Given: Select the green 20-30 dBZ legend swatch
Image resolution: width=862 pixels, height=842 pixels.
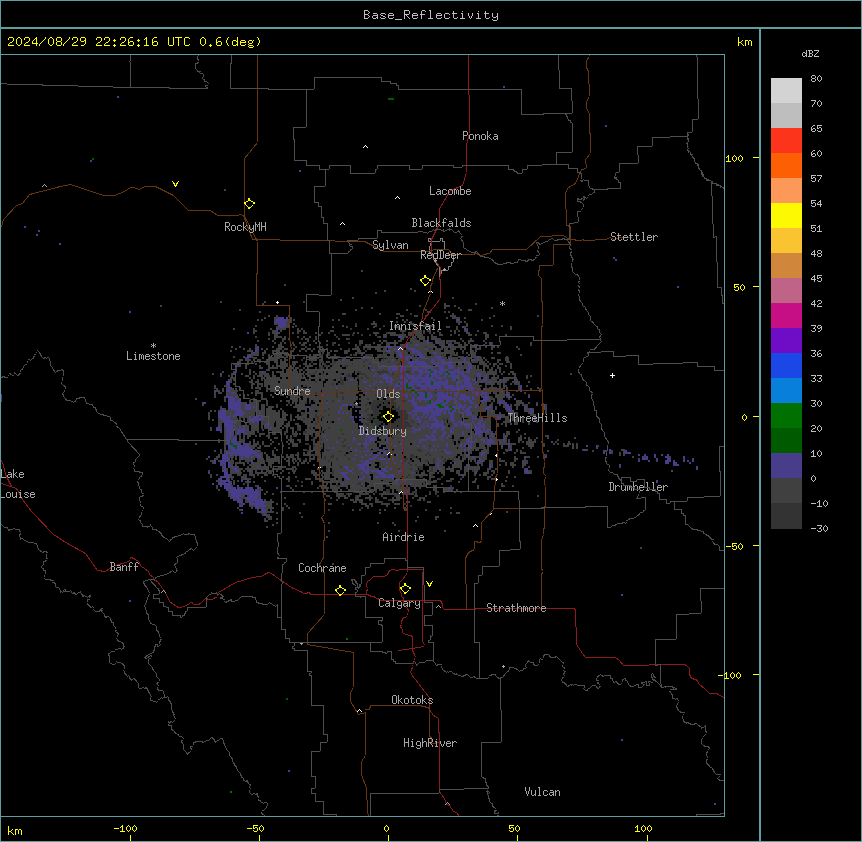Looking at the screenshot, I should click(x=786, y=416).
